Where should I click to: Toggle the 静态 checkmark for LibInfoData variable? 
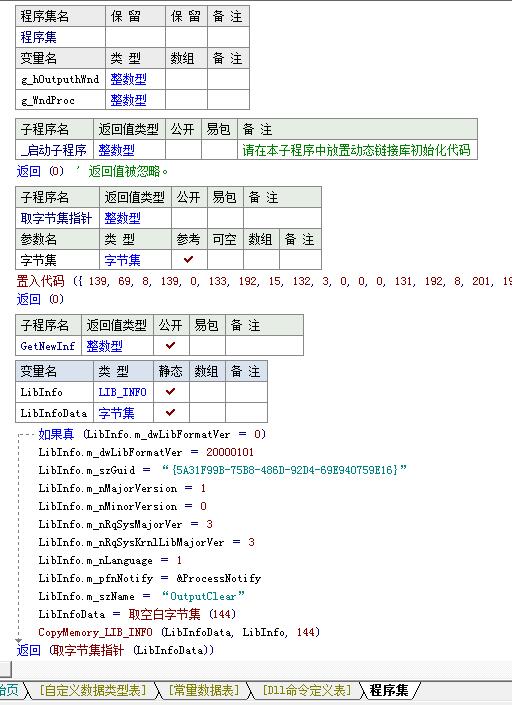[170, 412]
